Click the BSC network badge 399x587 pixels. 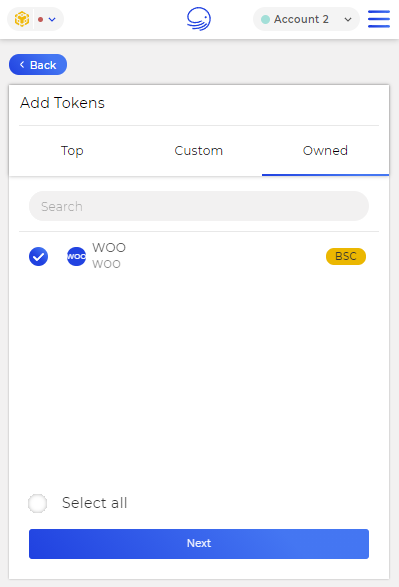tap(346, 256)
